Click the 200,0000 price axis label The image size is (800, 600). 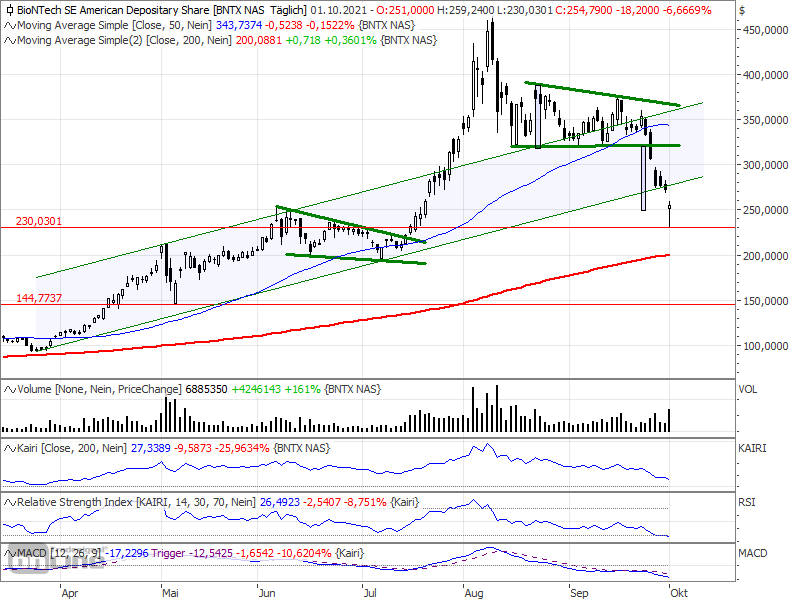coord(765,256)
